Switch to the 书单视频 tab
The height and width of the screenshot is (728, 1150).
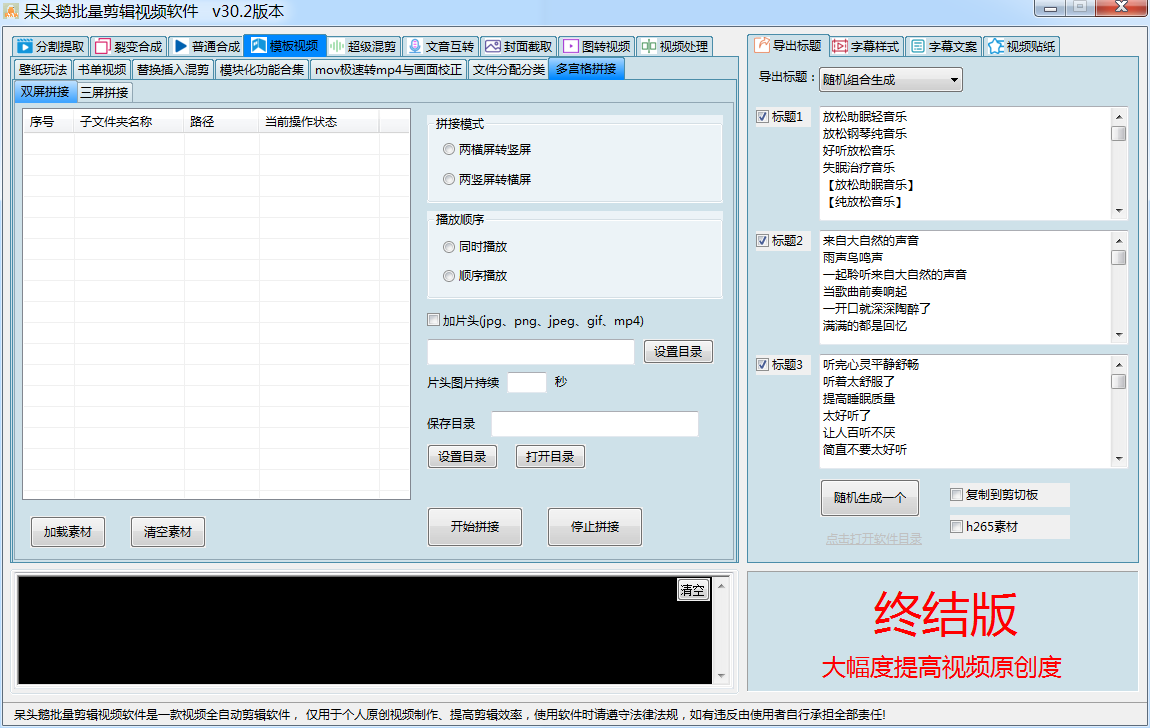[102, 70]
